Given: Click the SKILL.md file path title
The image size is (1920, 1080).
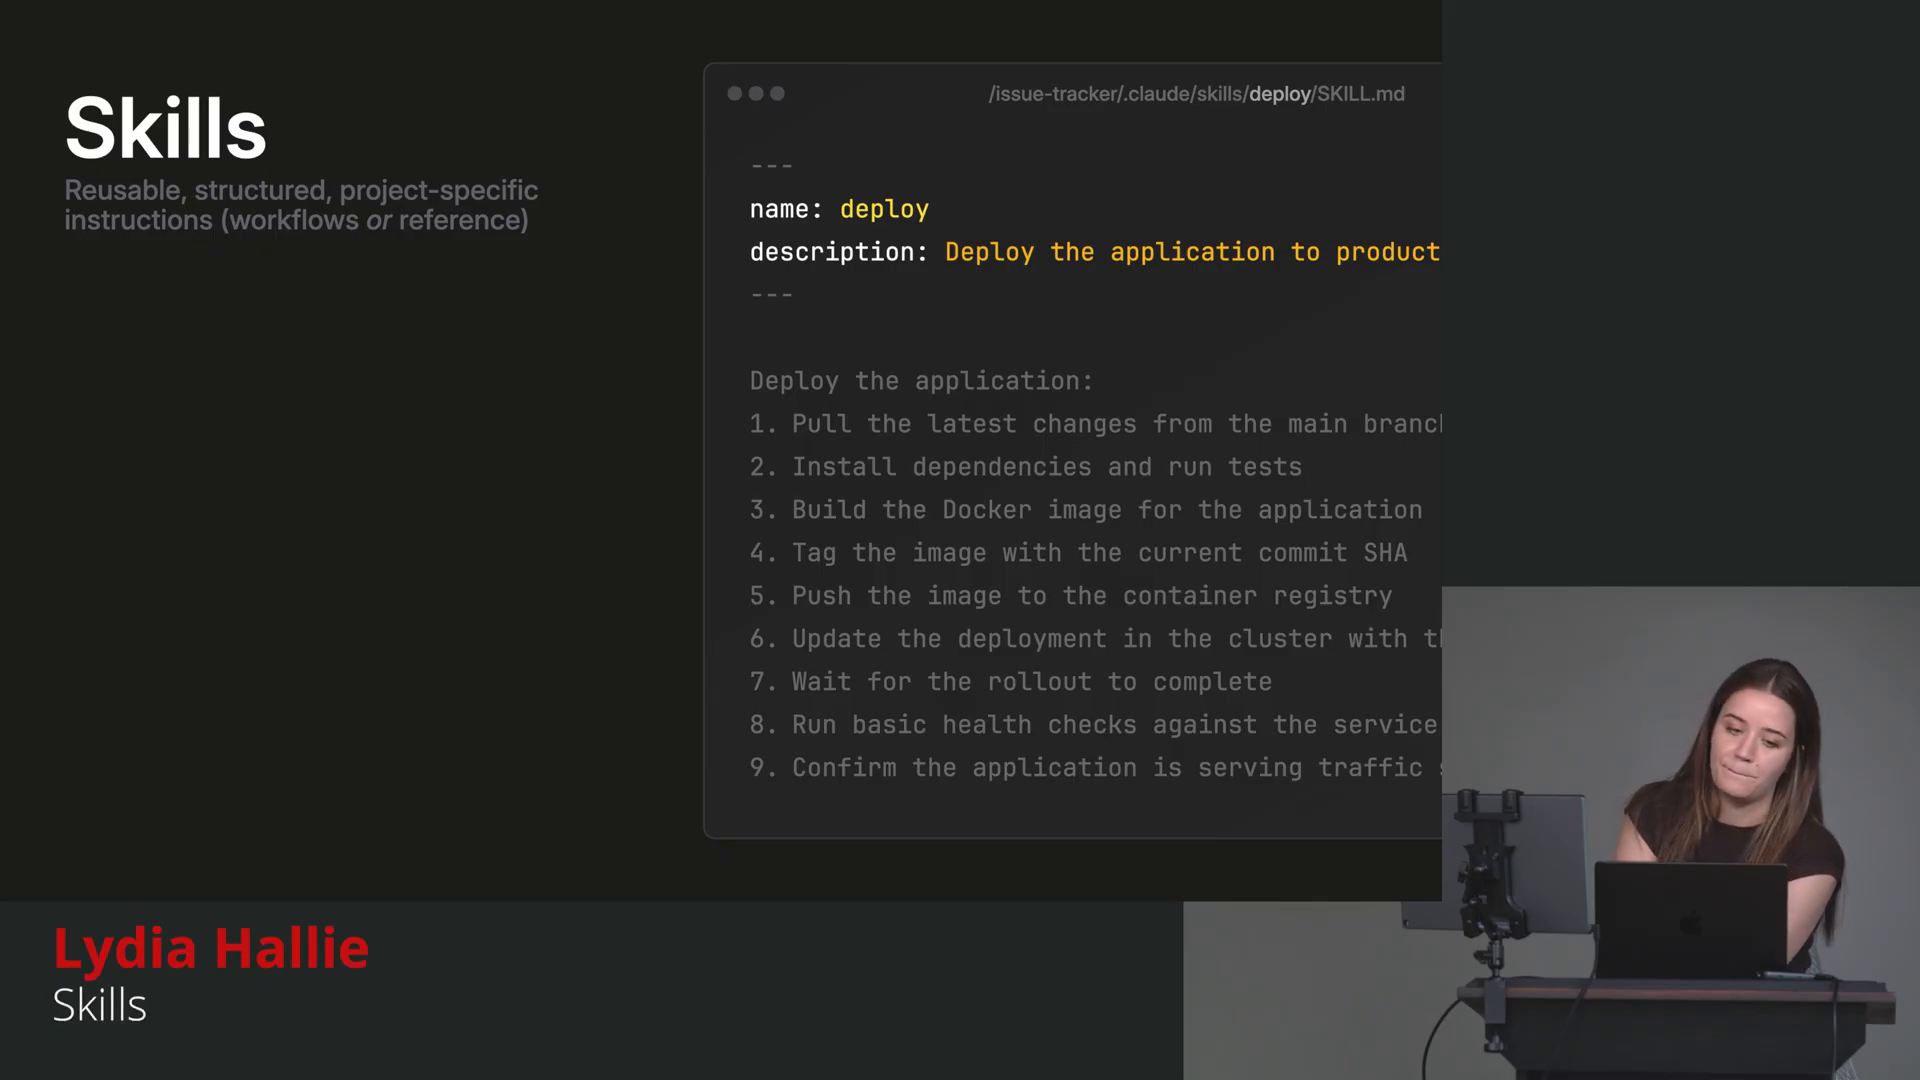Looking at the screenshot, I should point(1196,94).
